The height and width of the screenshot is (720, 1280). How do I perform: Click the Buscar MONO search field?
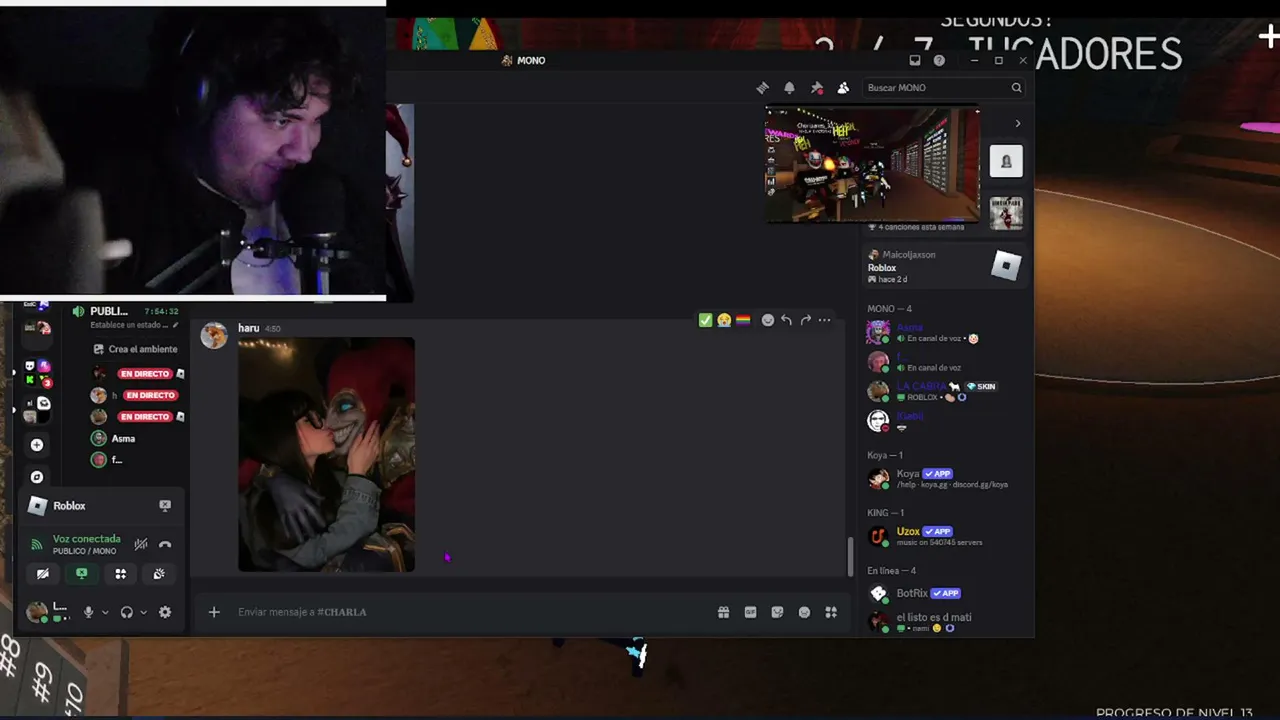(944, 88)
